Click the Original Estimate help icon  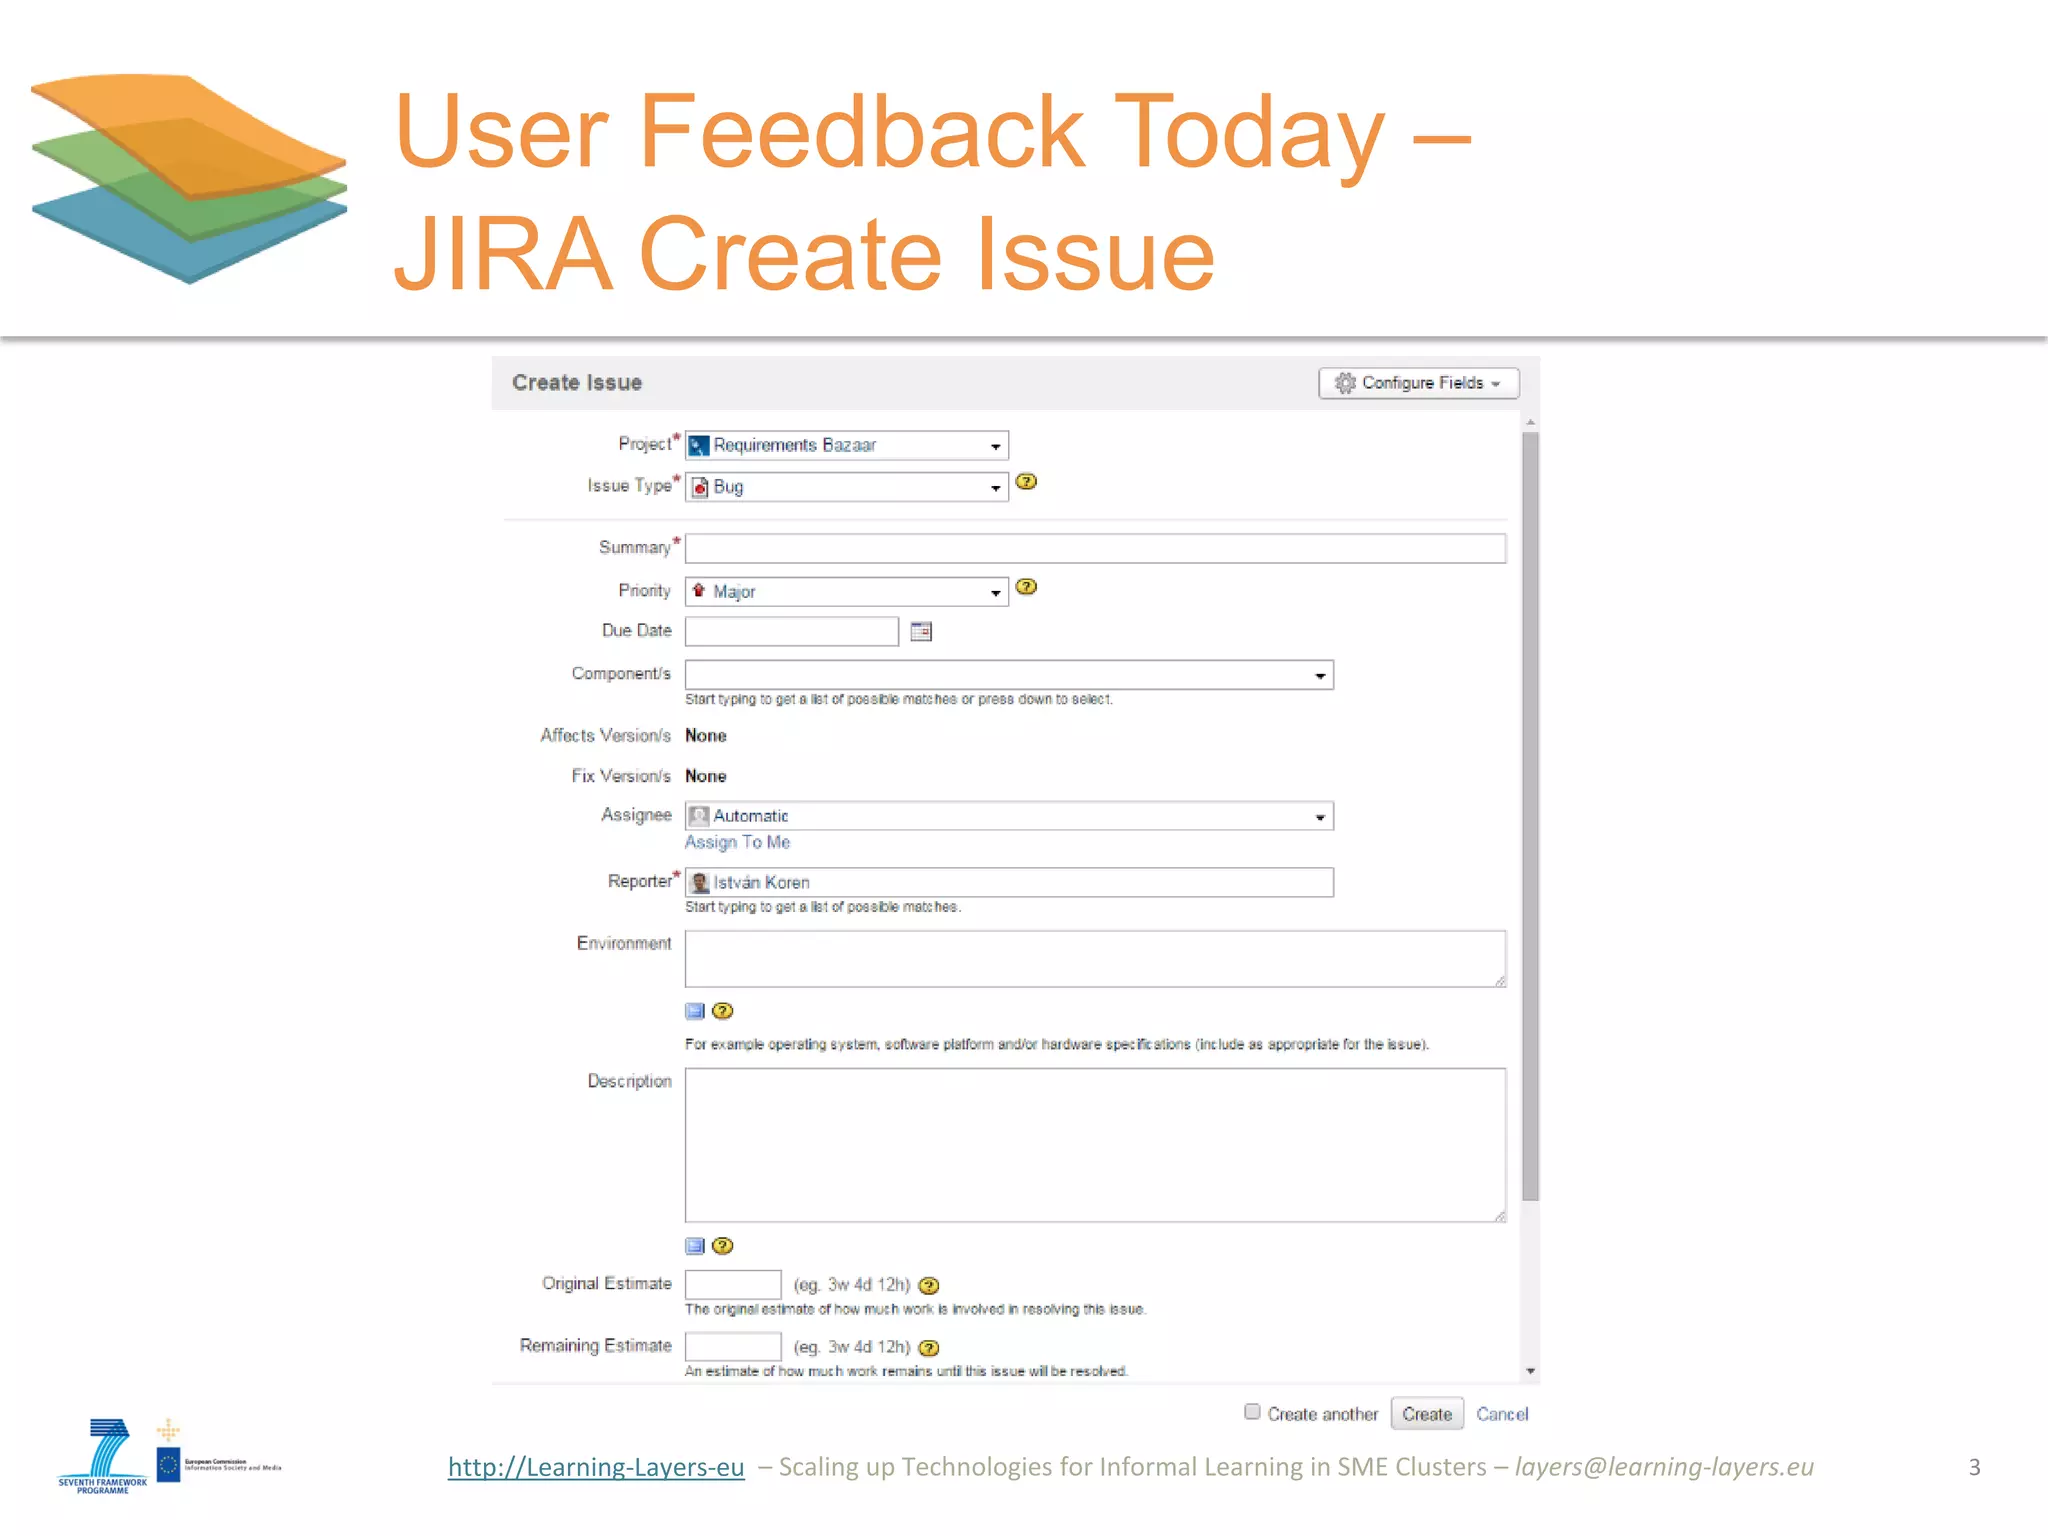click(929, 1286)
